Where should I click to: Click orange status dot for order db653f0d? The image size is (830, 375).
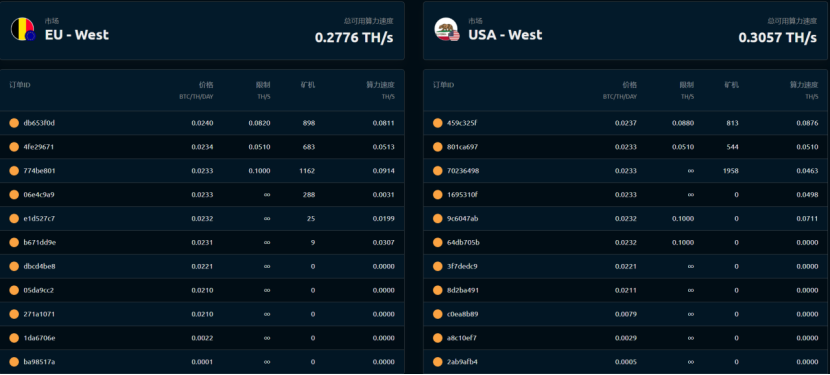[x=14, y=123]
